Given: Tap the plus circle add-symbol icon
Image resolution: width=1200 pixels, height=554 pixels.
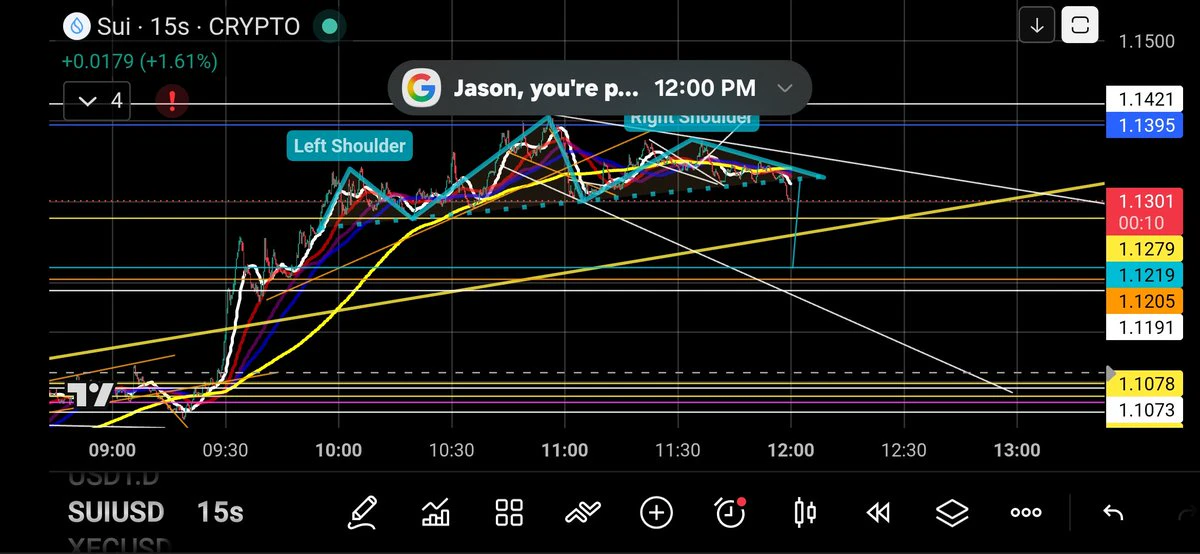Looking at the screenshot, I should coord(656,513).
